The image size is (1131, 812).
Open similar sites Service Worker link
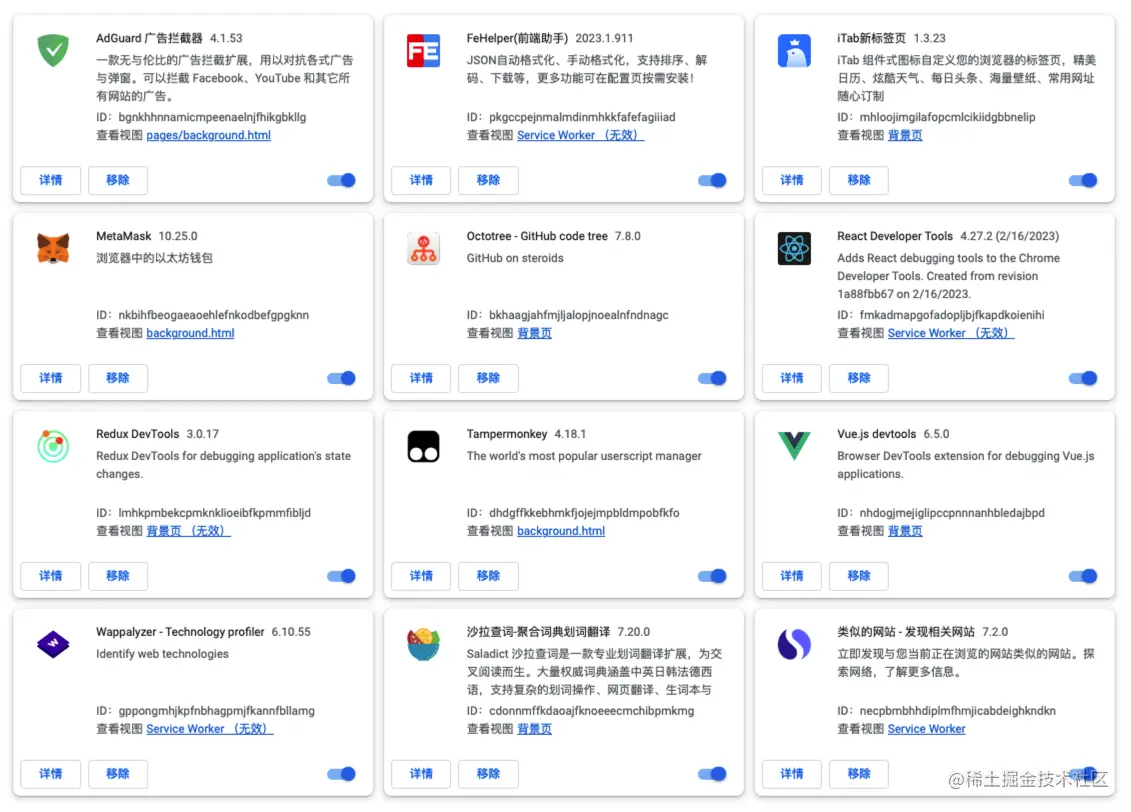(x=926, y=729)
